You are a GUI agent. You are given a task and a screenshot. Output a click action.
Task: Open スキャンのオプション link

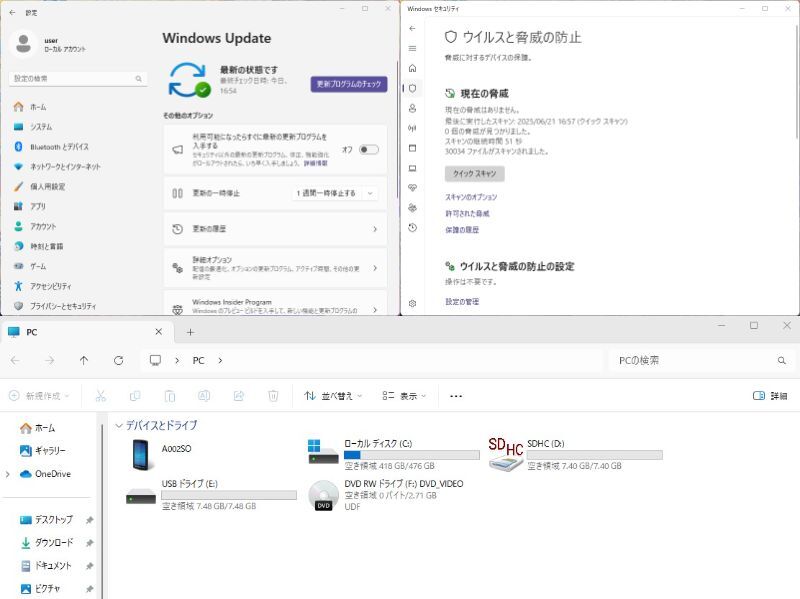(x=471, y=197)
